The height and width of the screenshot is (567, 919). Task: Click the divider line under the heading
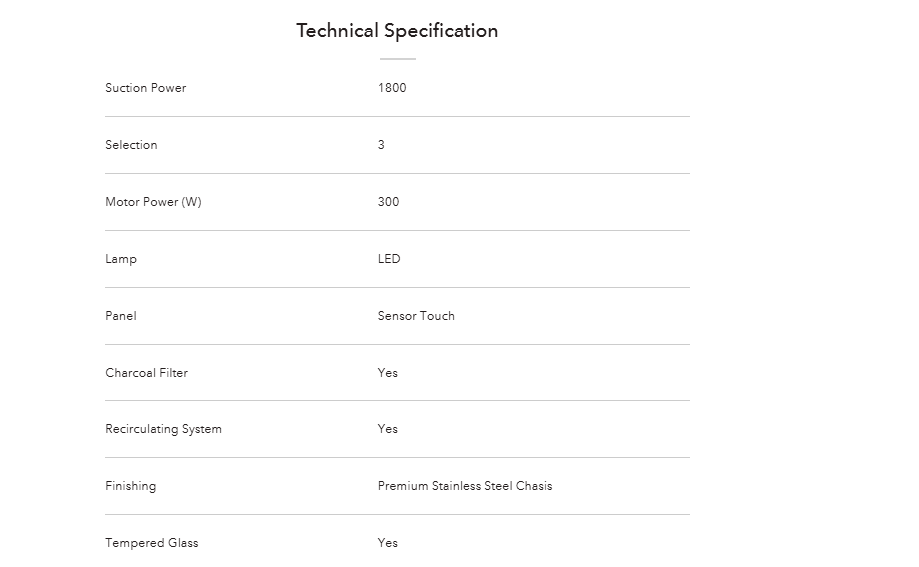[398, 59]
